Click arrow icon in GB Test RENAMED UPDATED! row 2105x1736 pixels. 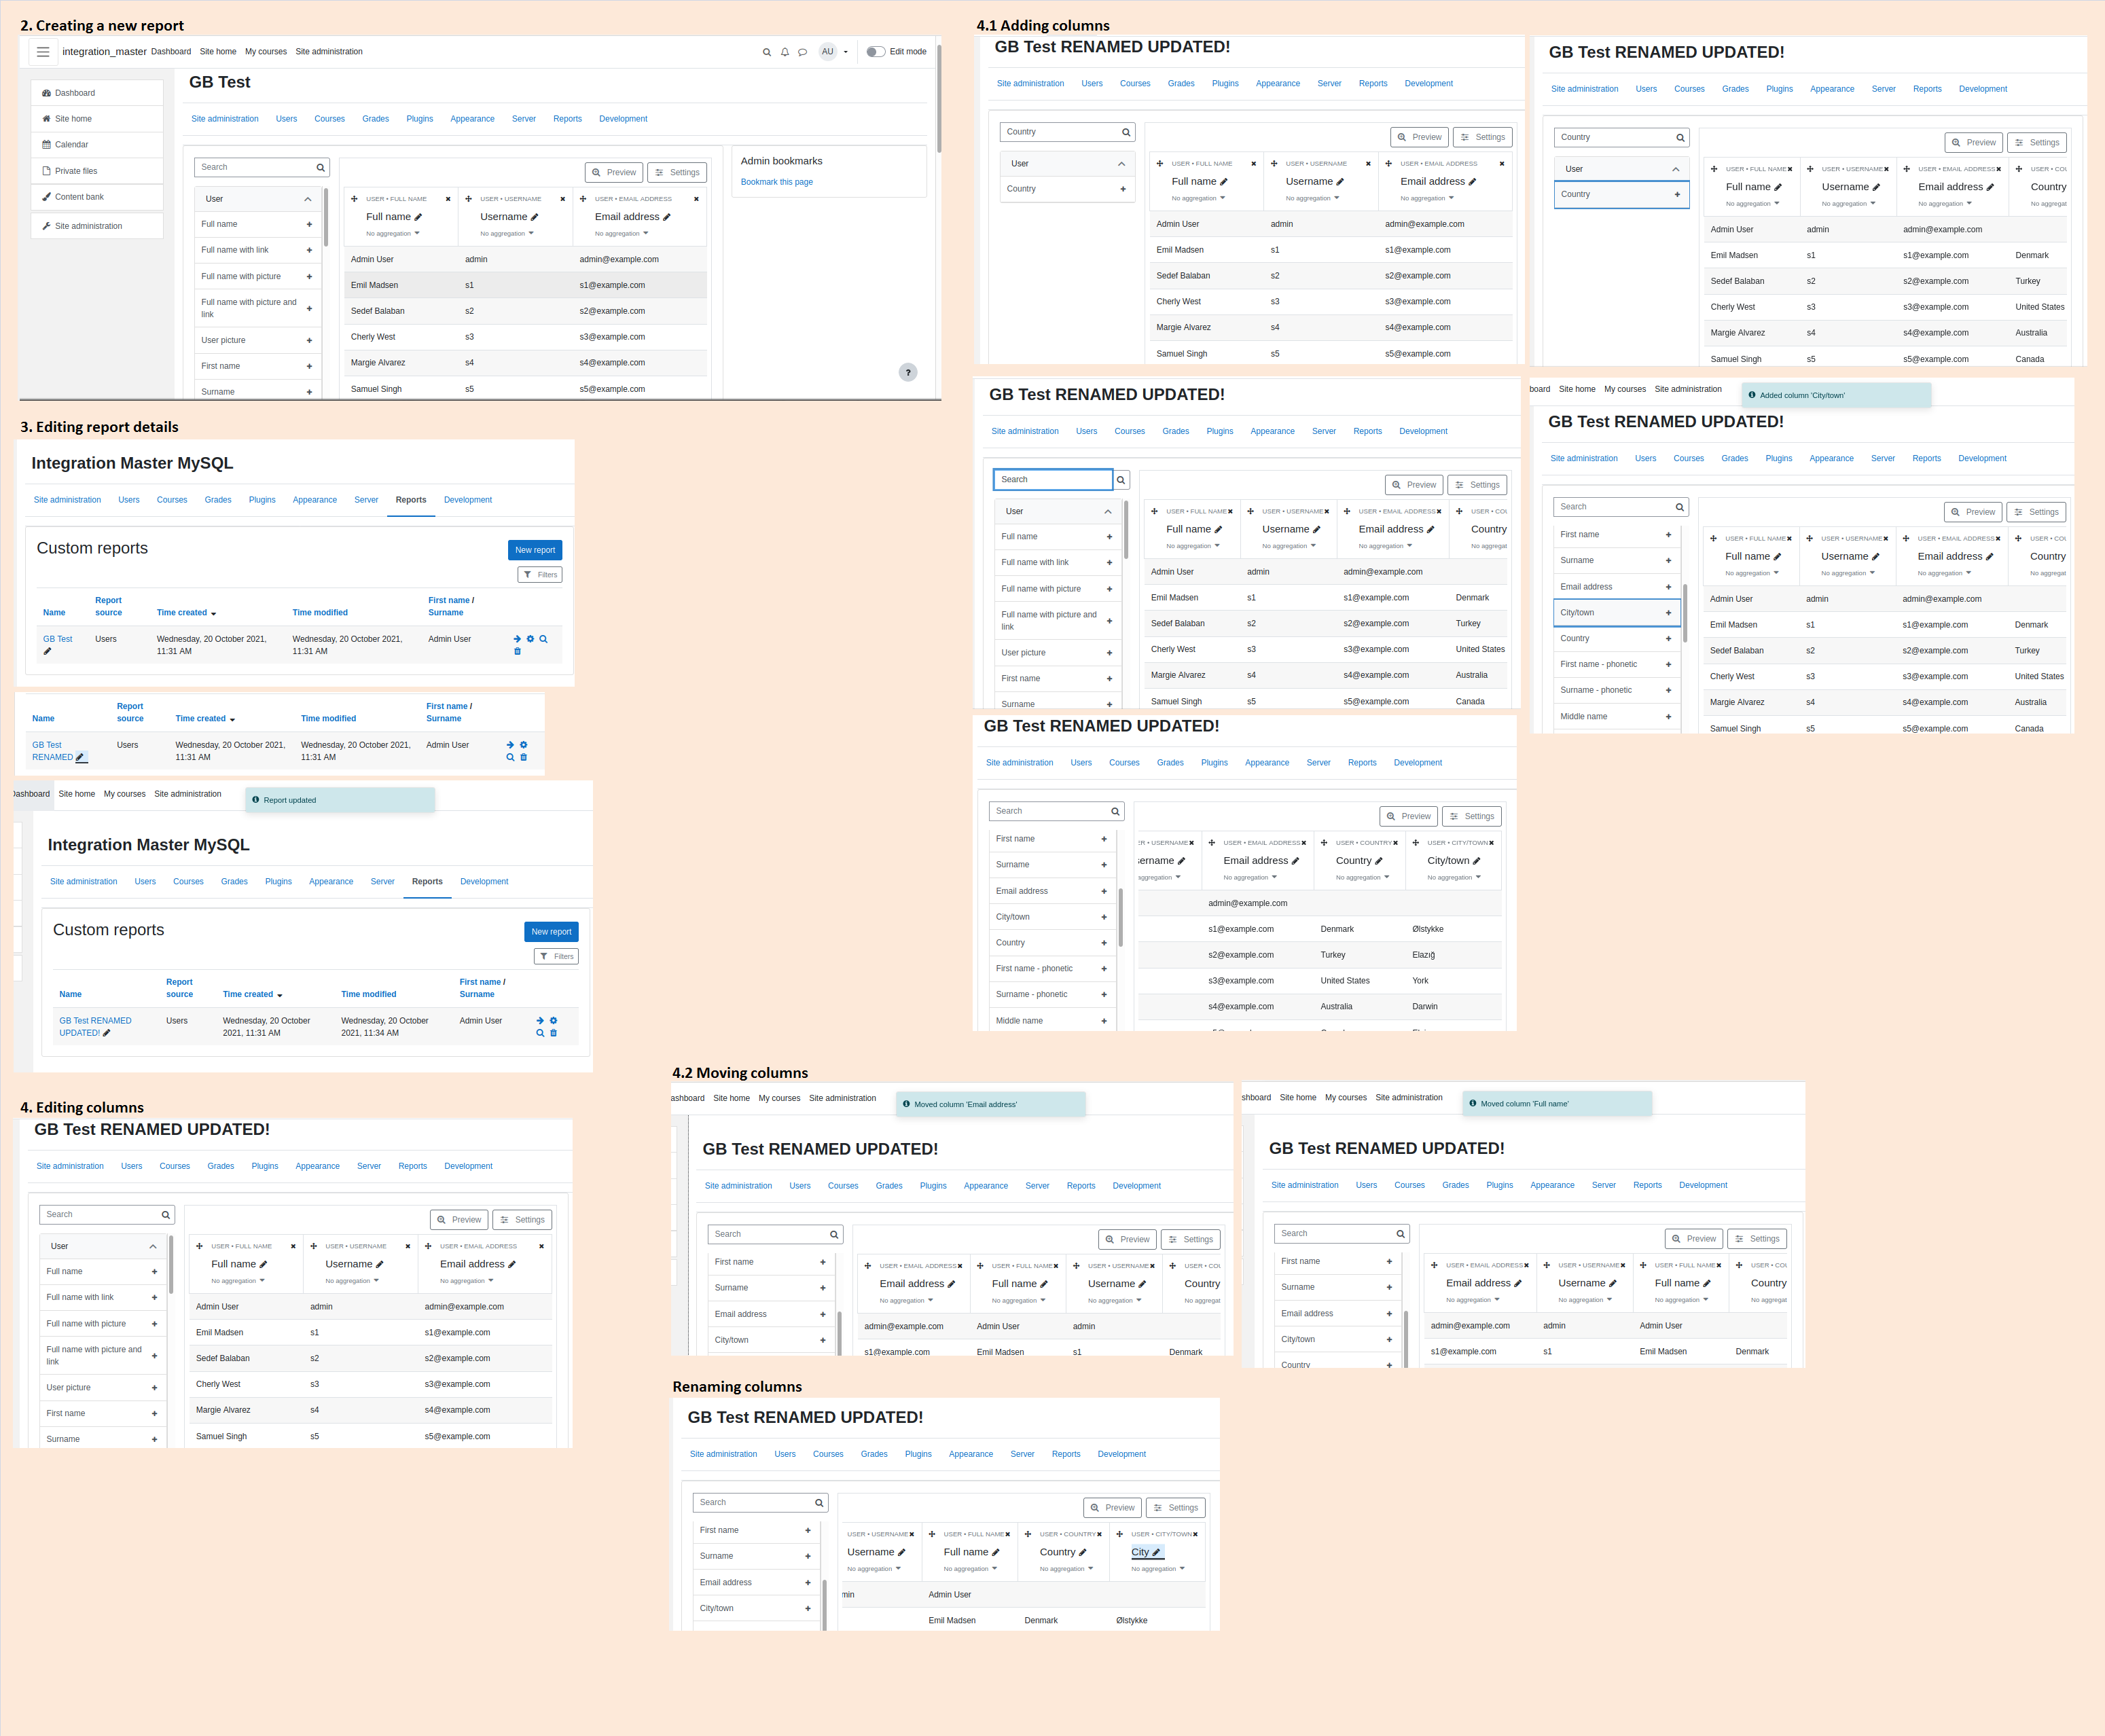pos(540,1021)
